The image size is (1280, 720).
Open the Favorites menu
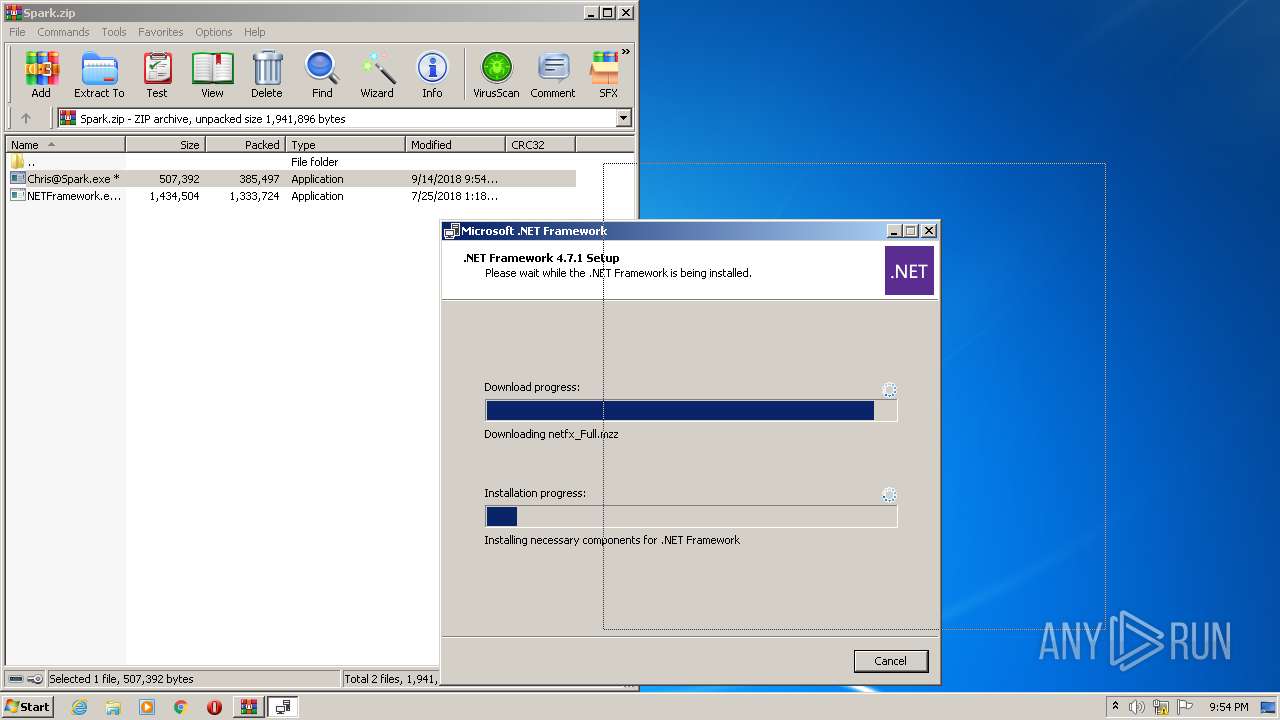coord(161,32)
